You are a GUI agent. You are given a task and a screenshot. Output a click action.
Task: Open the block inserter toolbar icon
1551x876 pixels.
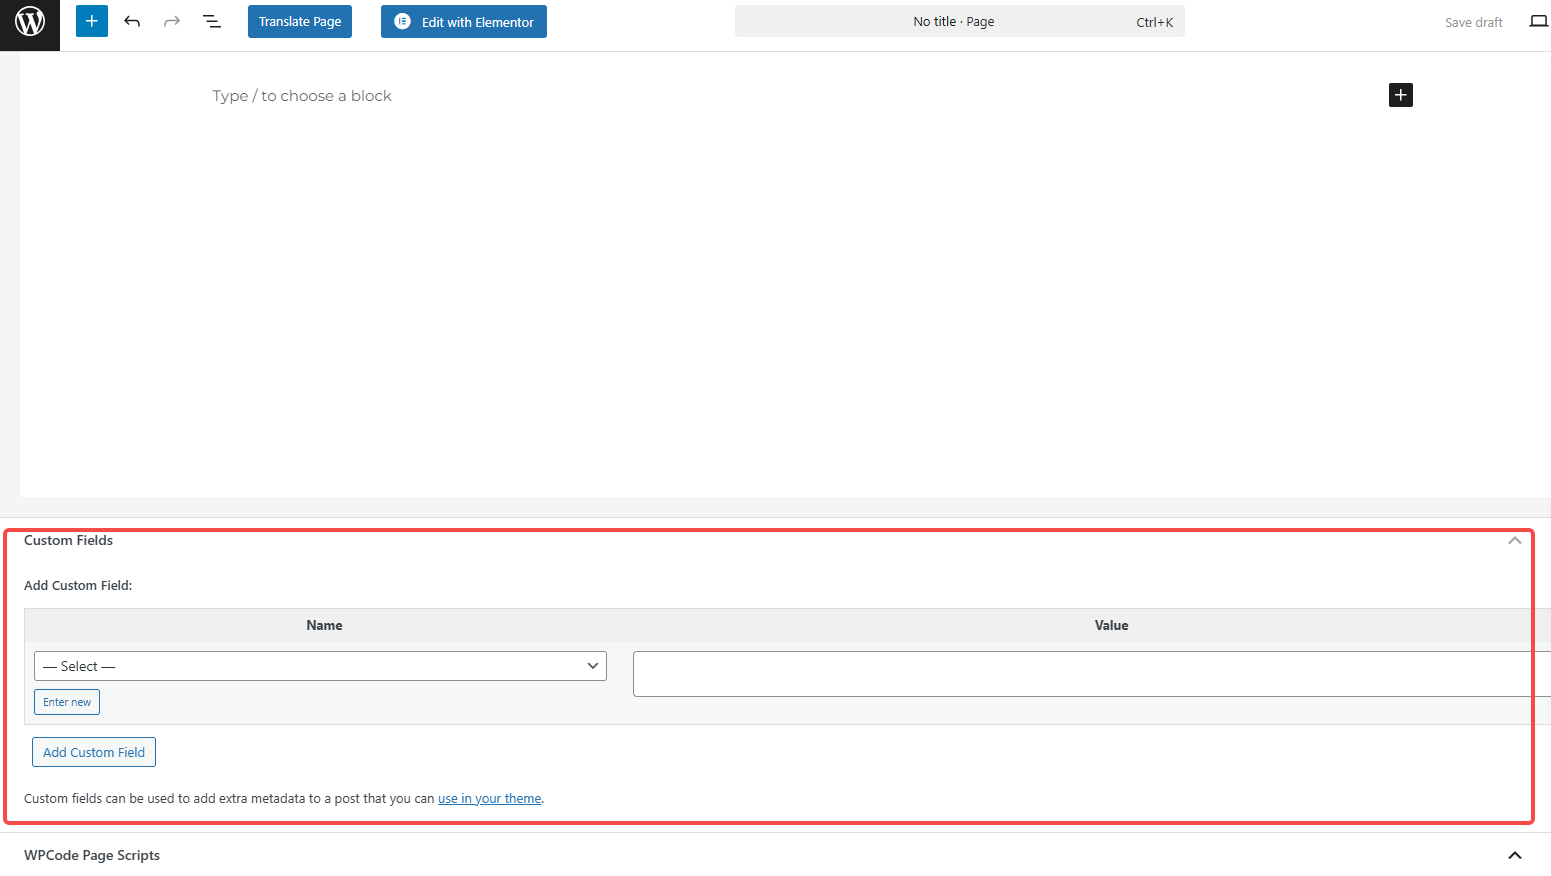91,20
